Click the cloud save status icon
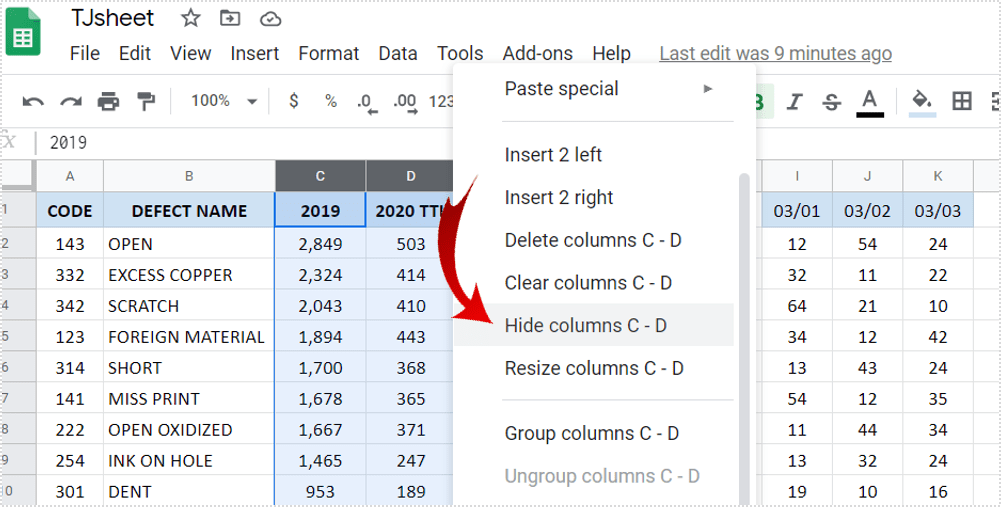 click(x=270, y=19)
